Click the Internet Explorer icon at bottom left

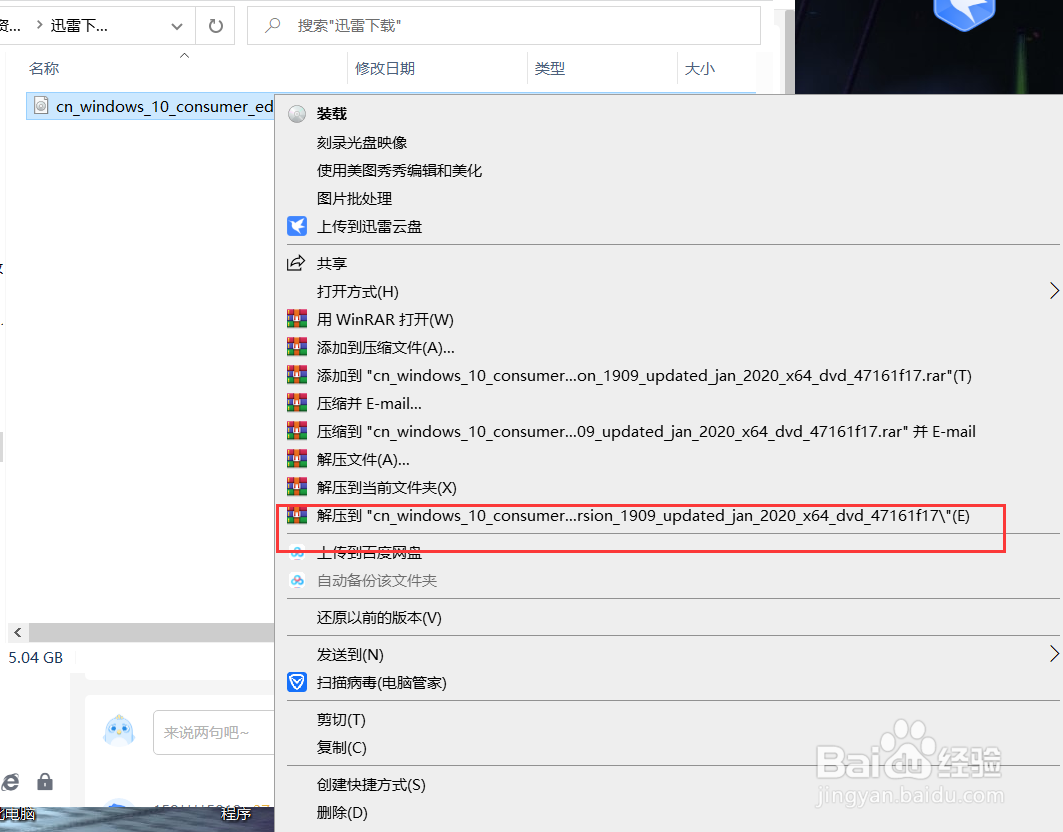(x=10, y=783)
